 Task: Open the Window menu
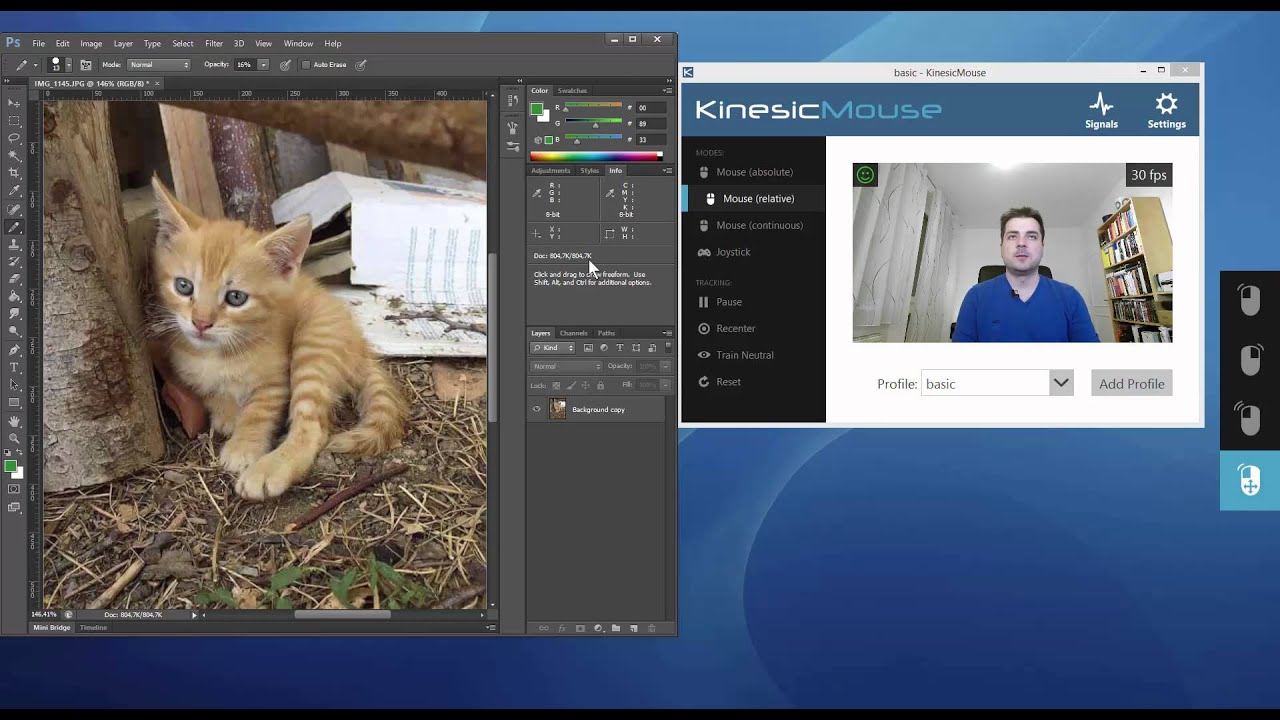tap(298, 44)
